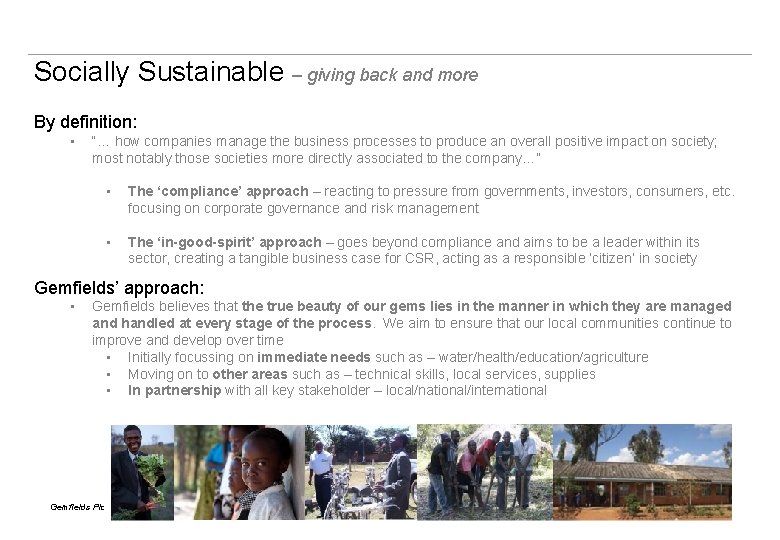Click the horizontal line above the title

point(390,54)
